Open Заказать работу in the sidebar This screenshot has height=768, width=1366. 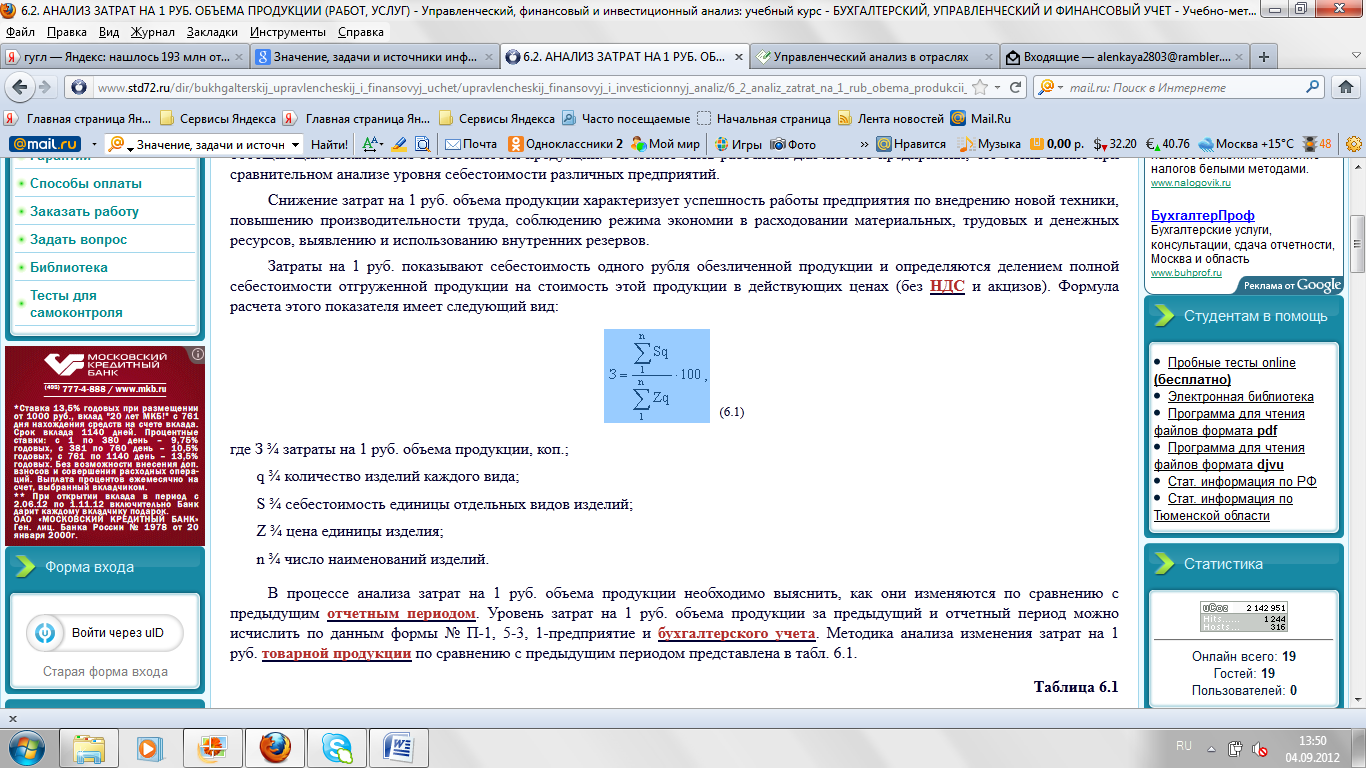[84, 211]
